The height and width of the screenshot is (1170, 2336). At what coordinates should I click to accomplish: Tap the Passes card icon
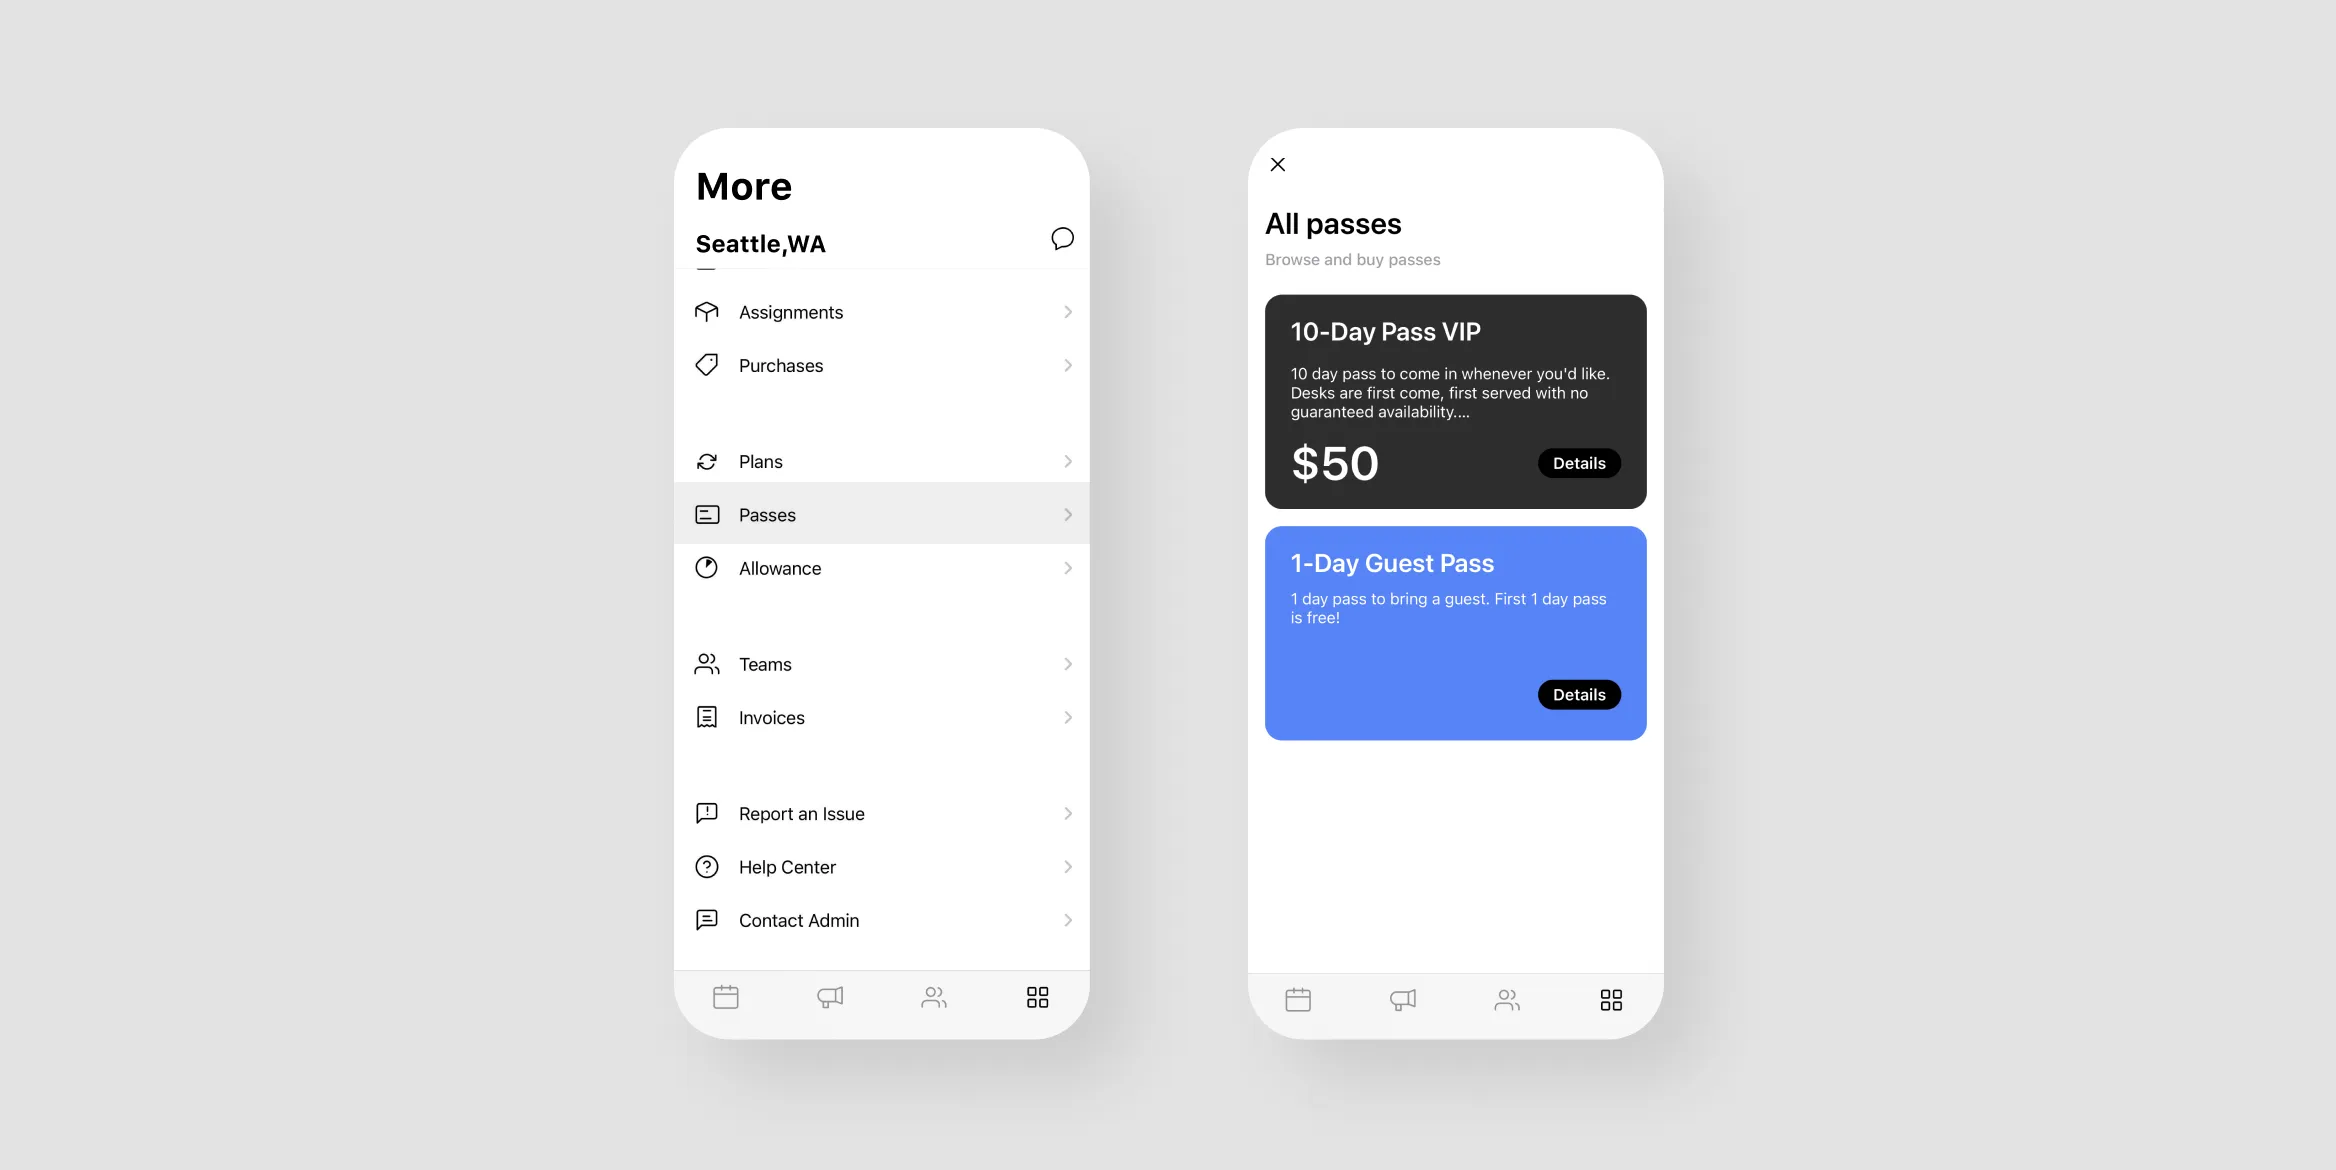[x=707, y=513]
